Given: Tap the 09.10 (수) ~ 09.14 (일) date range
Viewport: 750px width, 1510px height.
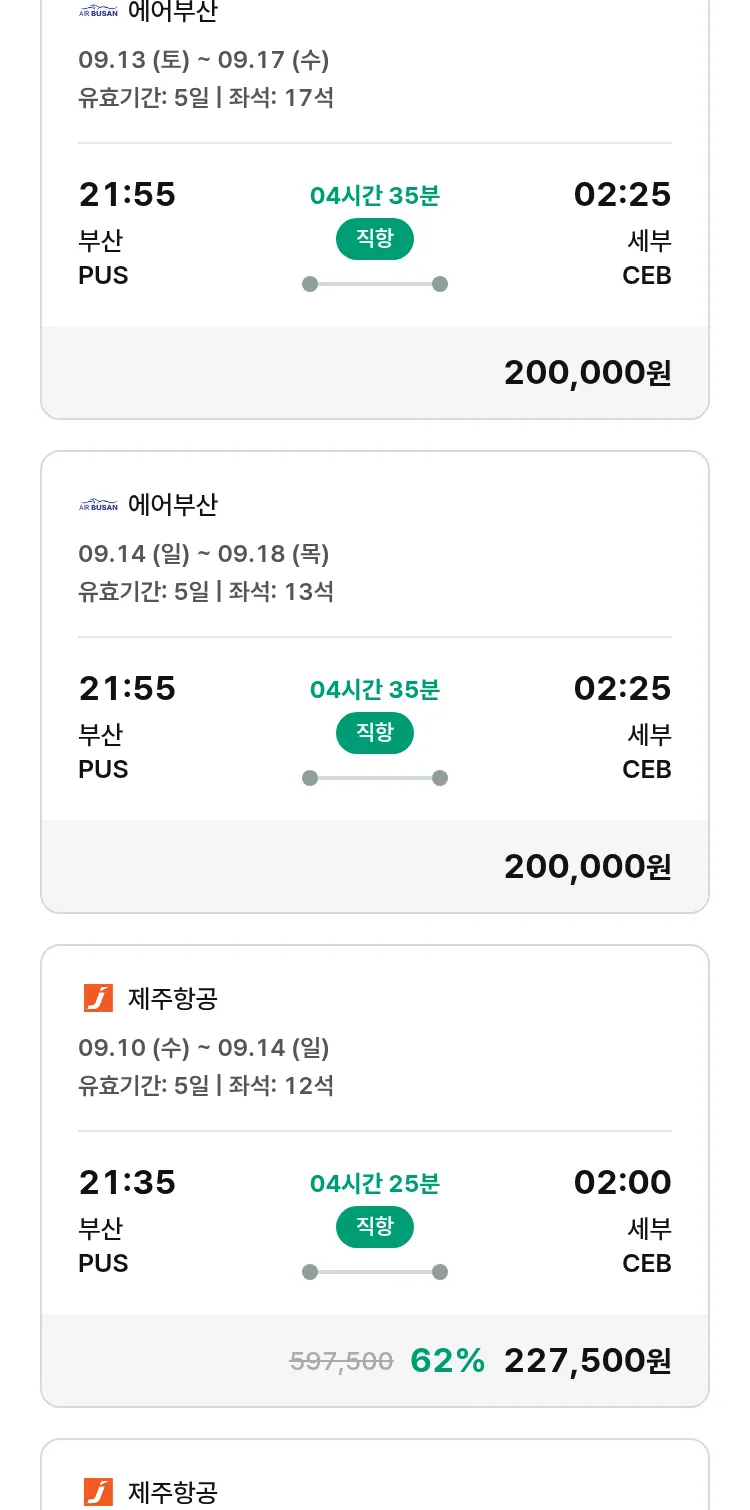Looking at the screenshot, I should click(x=204, y=1048).
